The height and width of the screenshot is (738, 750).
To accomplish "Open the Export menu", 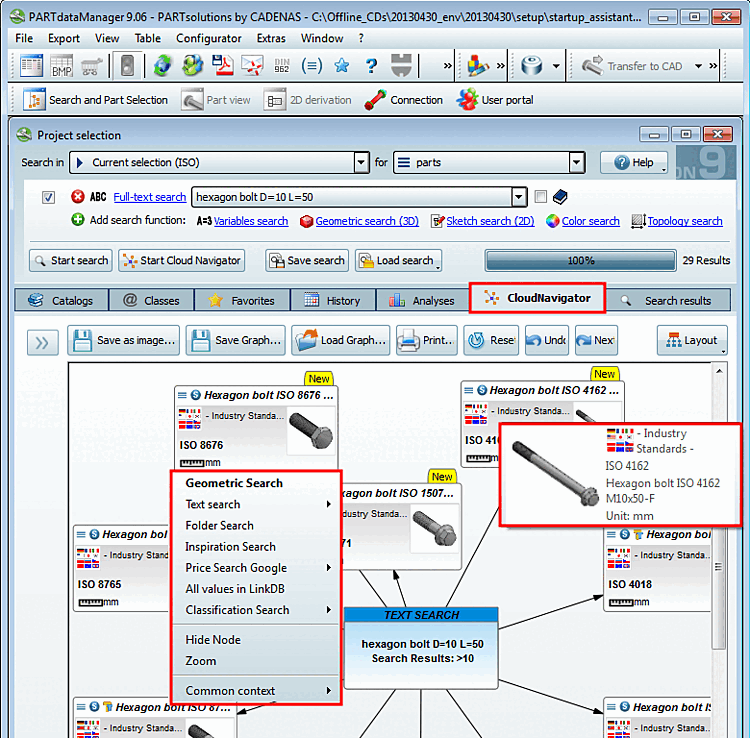I will [x=64, y=38].
